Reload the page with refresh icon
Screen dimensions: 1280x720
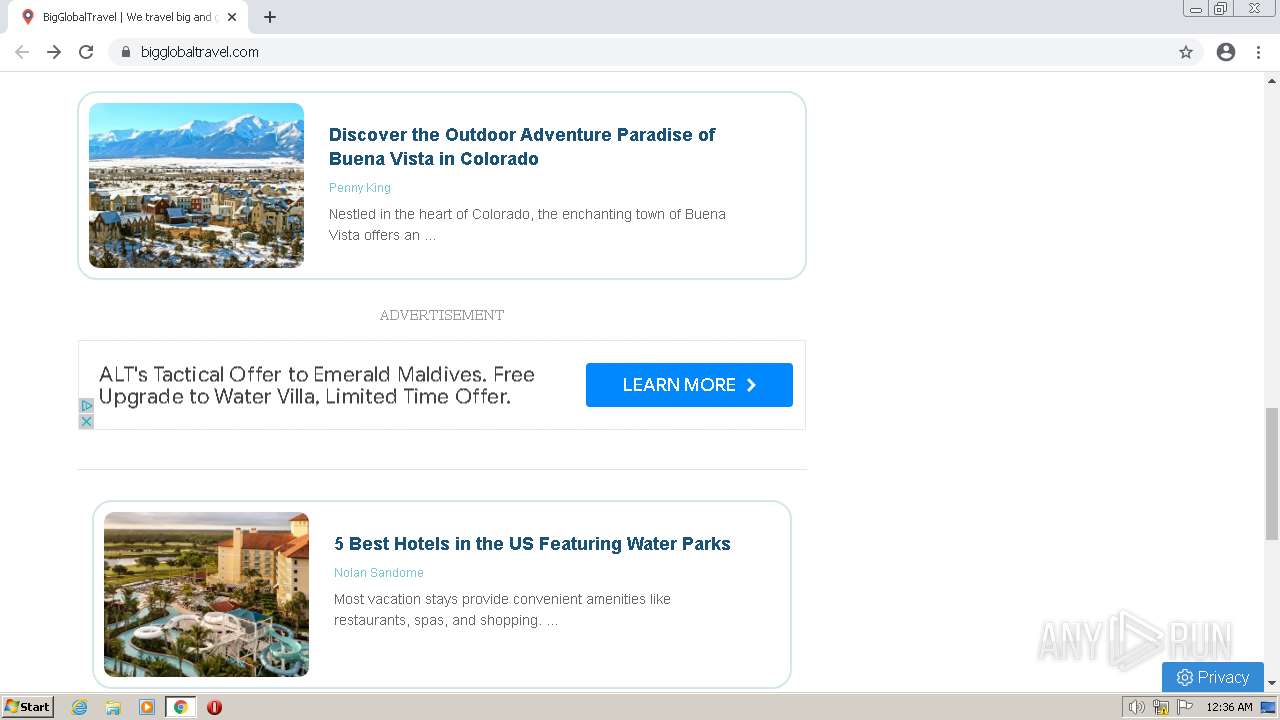[86, 52]
